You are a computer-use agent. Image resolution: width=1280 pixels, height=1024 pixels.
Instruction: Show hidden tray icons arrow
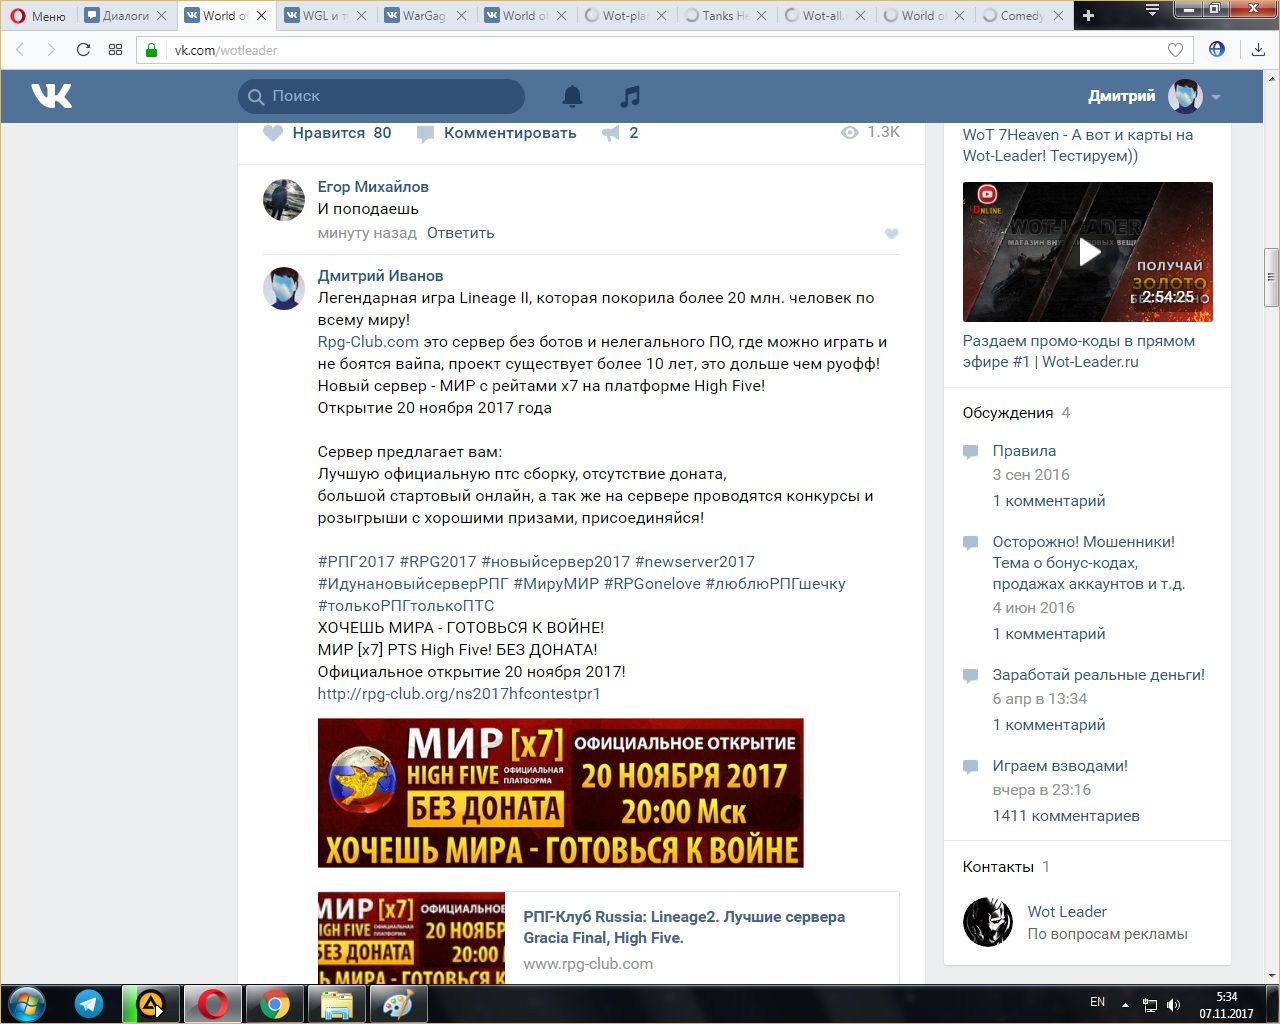tap(1125, 1004)
